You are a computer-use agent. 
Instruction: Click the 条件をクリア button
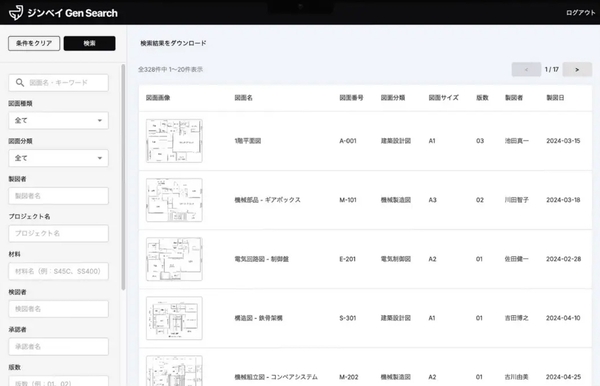point(34,43)
